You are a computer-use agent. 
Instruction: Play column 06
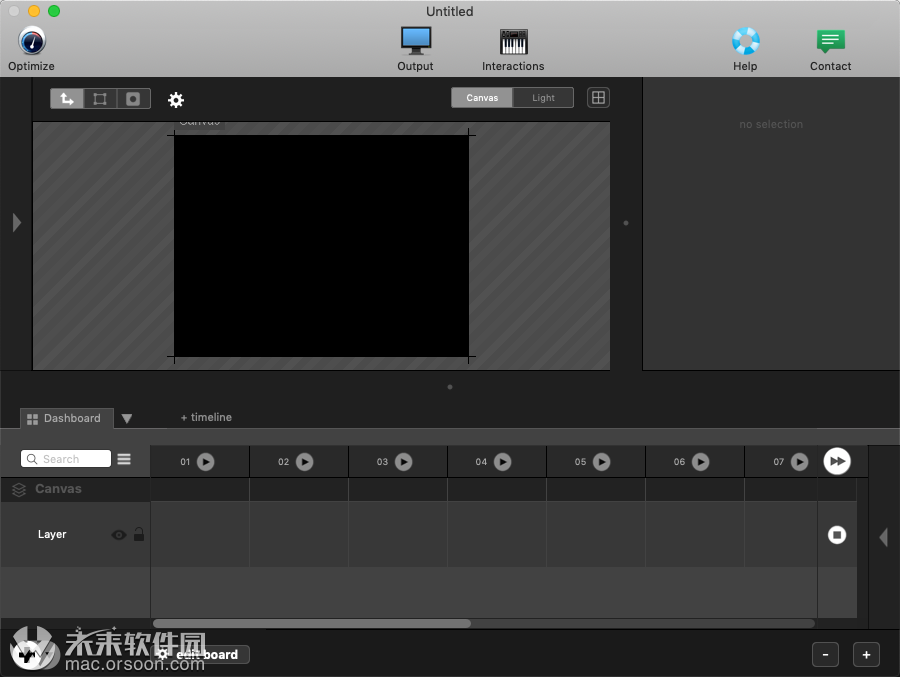[700, 462]
